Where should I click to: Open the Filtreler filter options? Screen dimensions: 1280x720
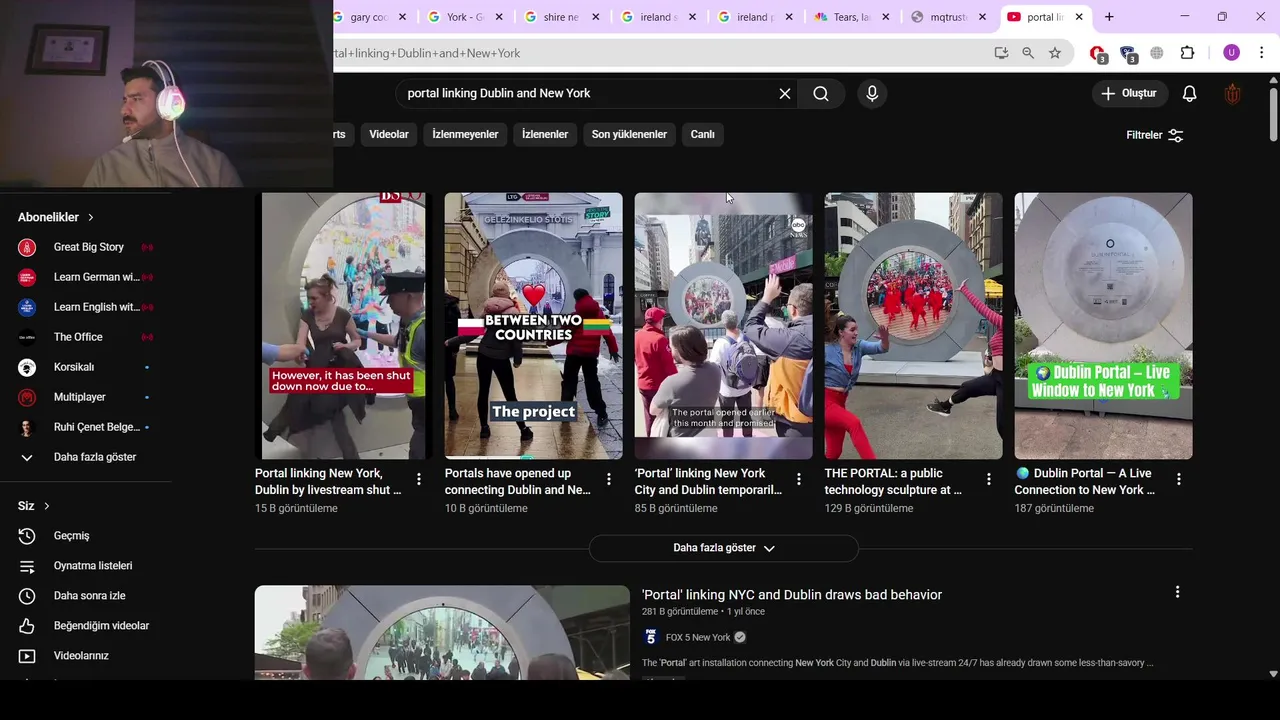point(1154,135)
